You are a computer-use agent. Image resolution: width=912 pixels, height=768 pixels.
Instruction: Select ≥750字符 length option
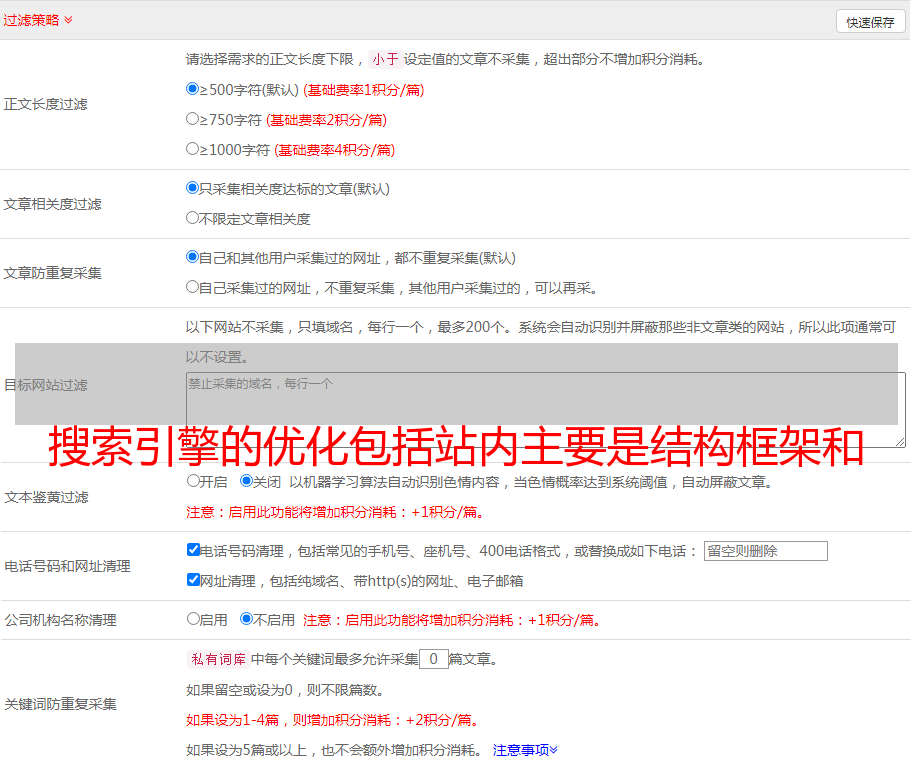pyautogui.click(x=193, y=119)
